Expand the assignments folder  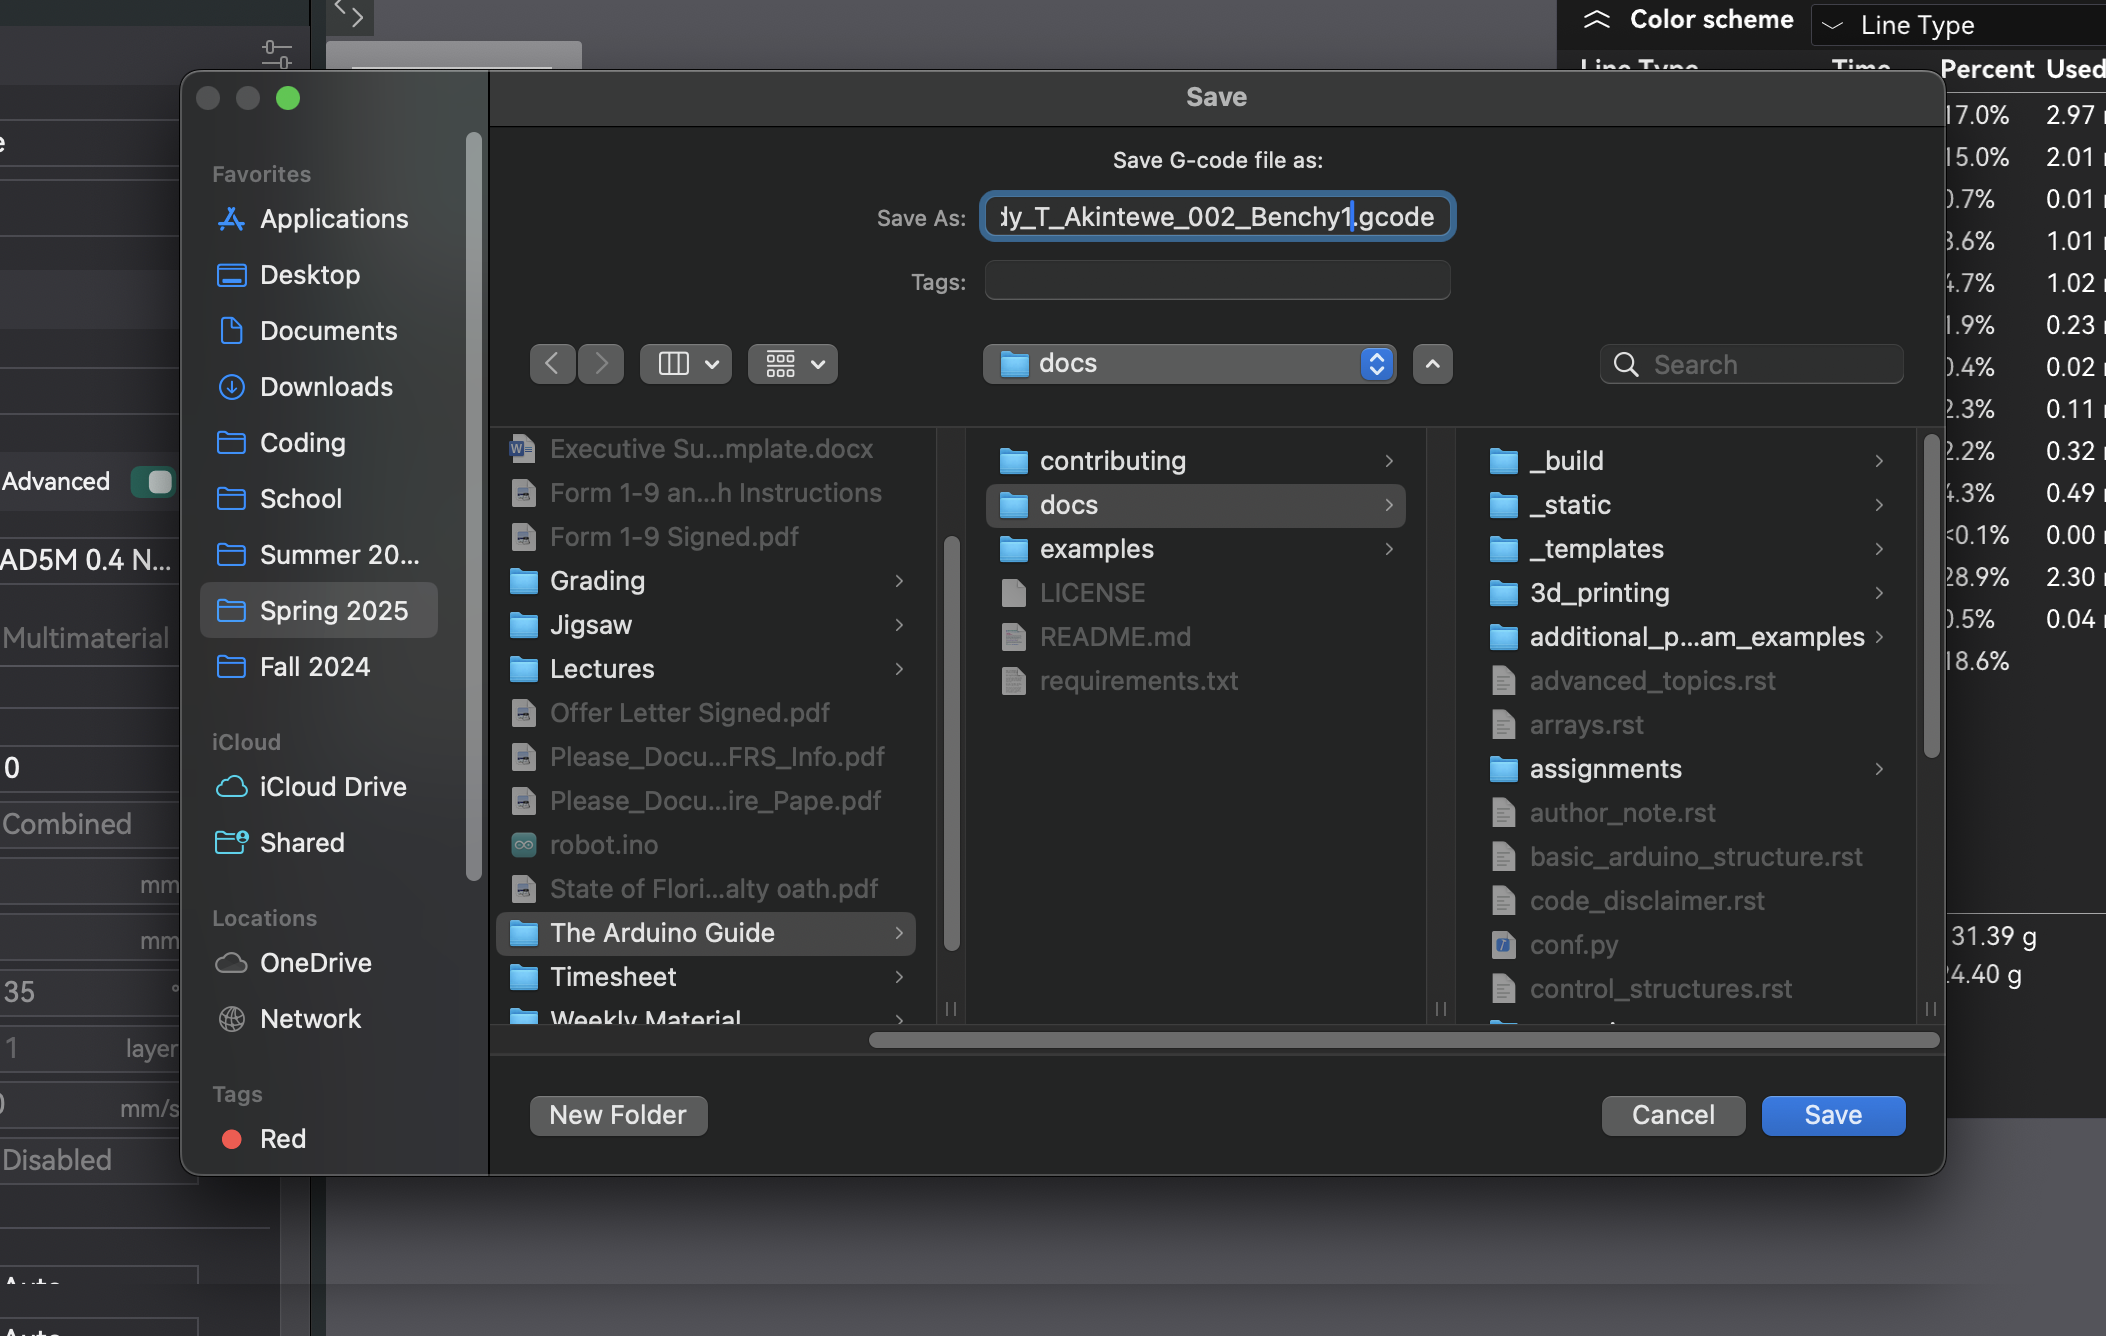(1879, 769)
